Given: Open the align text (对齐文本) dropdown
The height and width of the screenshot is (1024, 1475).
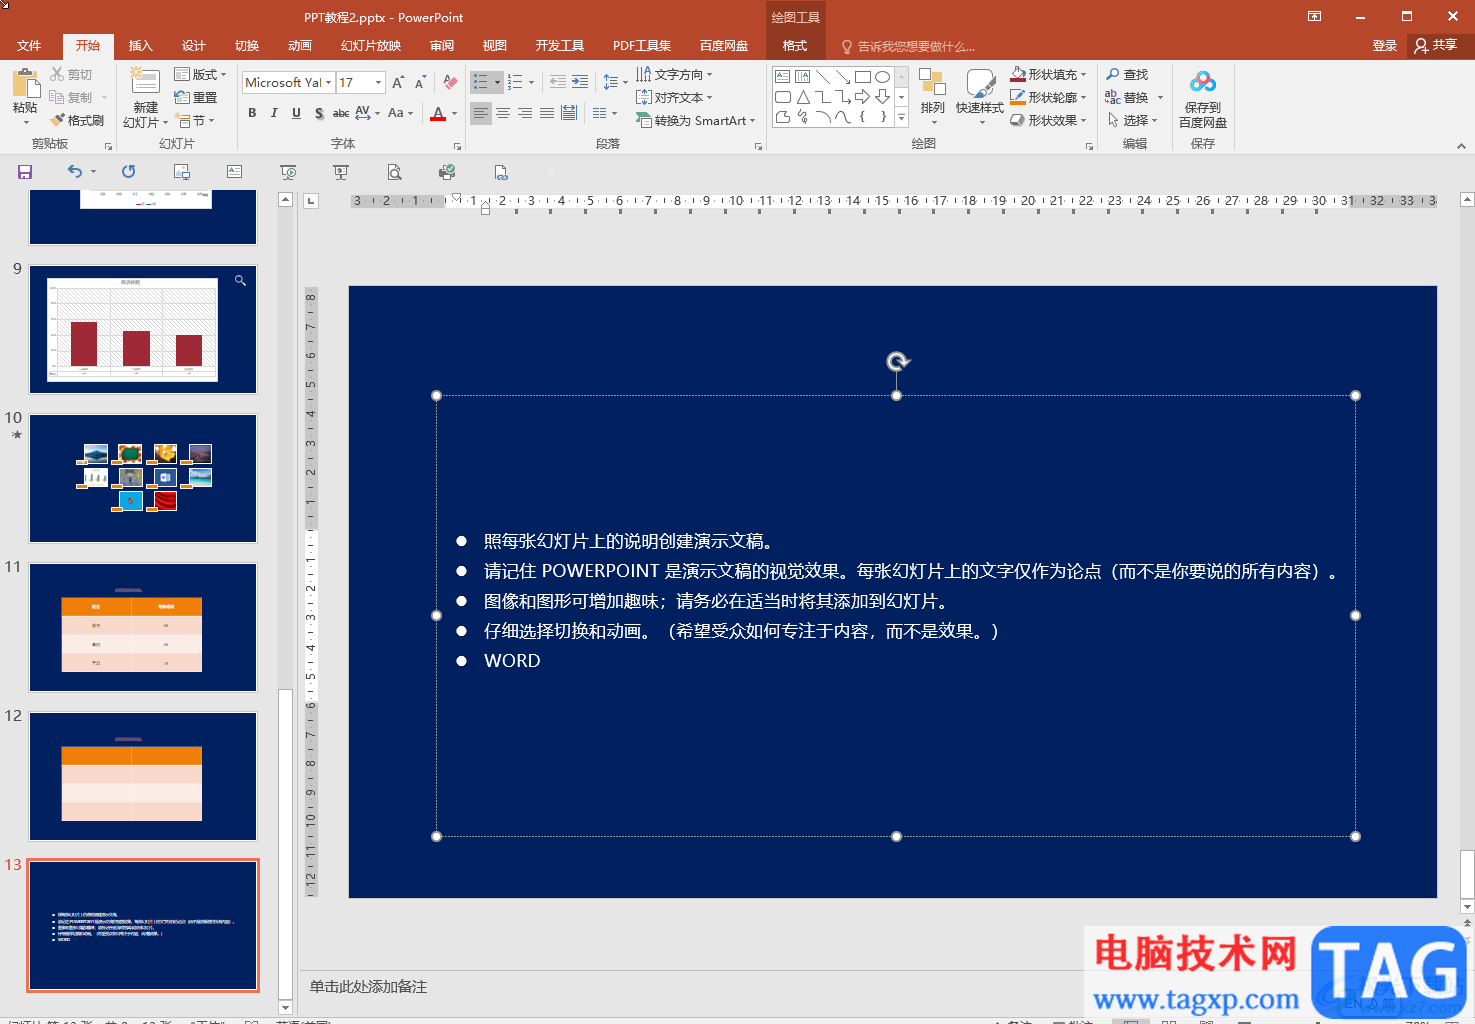Looking at the screenshot, I should point(674,97).
